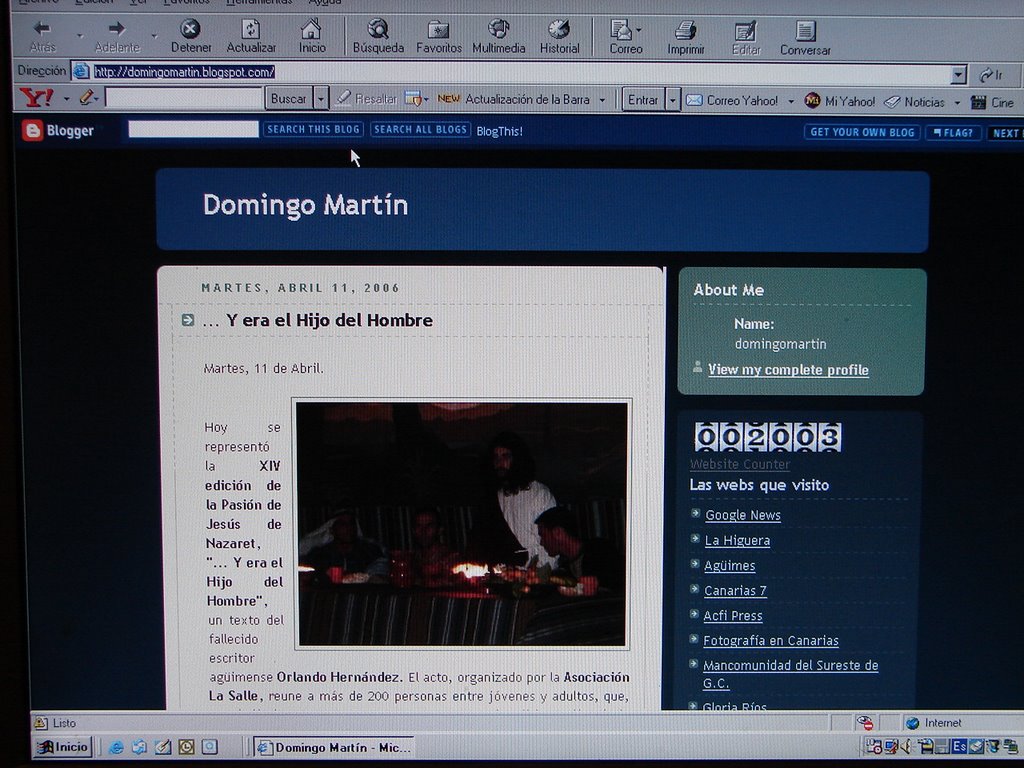This screenshot has width=1024, height=768.
Task: Open the Buscar button dropdown arrow
Action: point(320,99)
